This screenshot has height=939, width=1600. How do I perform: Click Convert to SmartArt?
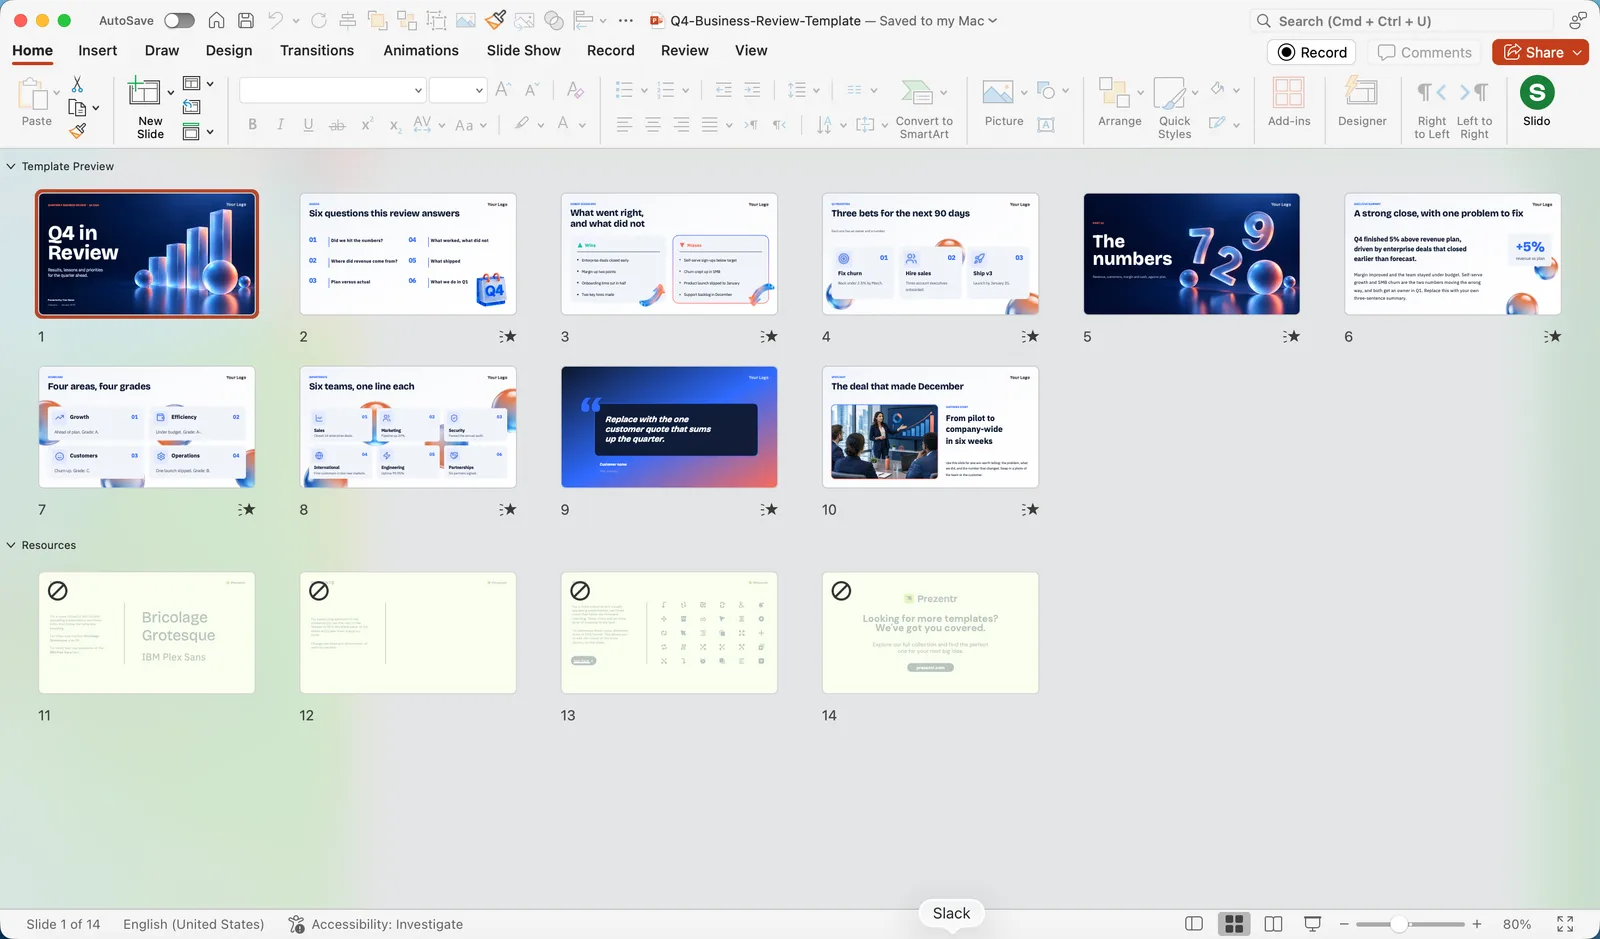(924, 108)
